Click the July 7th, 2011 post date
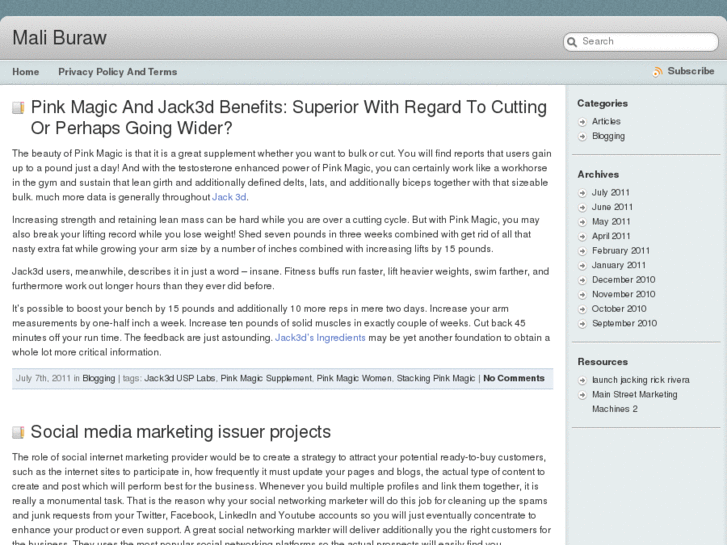Screen dimensions: 727x545 (43, 378)
